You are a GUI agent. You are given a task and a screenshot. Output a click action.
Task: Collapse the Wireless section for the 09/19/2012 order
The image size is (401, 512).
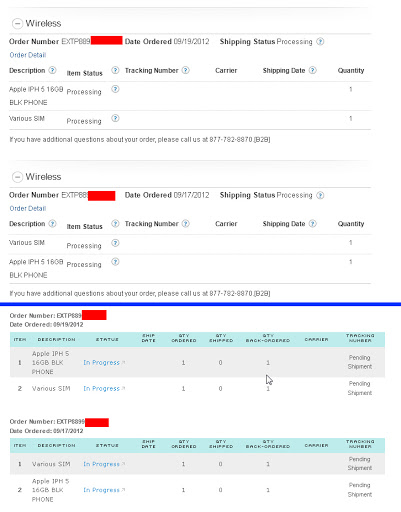(x=17, y=24)
